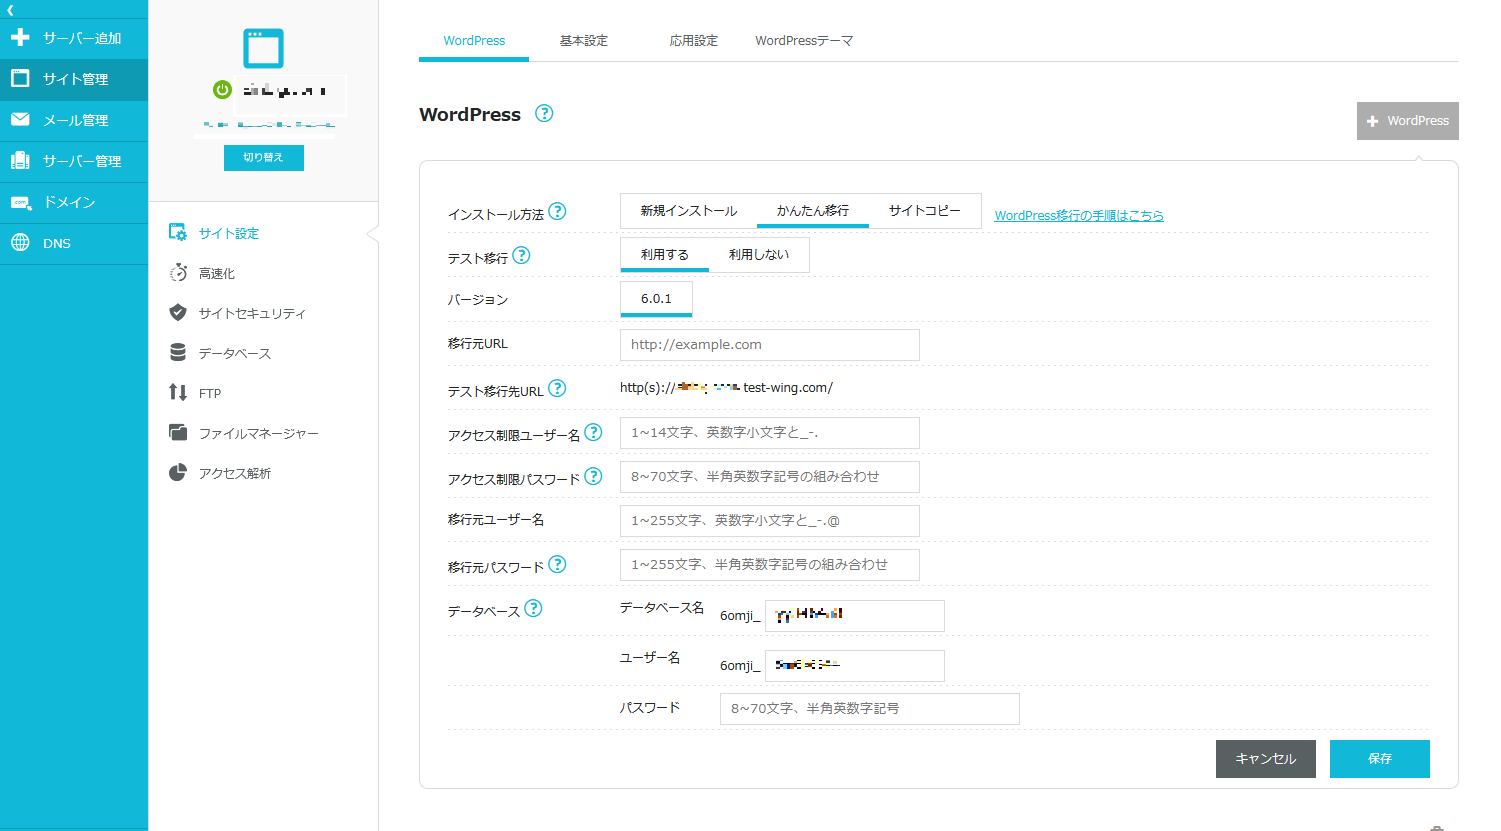Image resolution: width=1501 pixels, height=831 pixels.
Task: Click the 保存 button
Action: (1380, 759)
